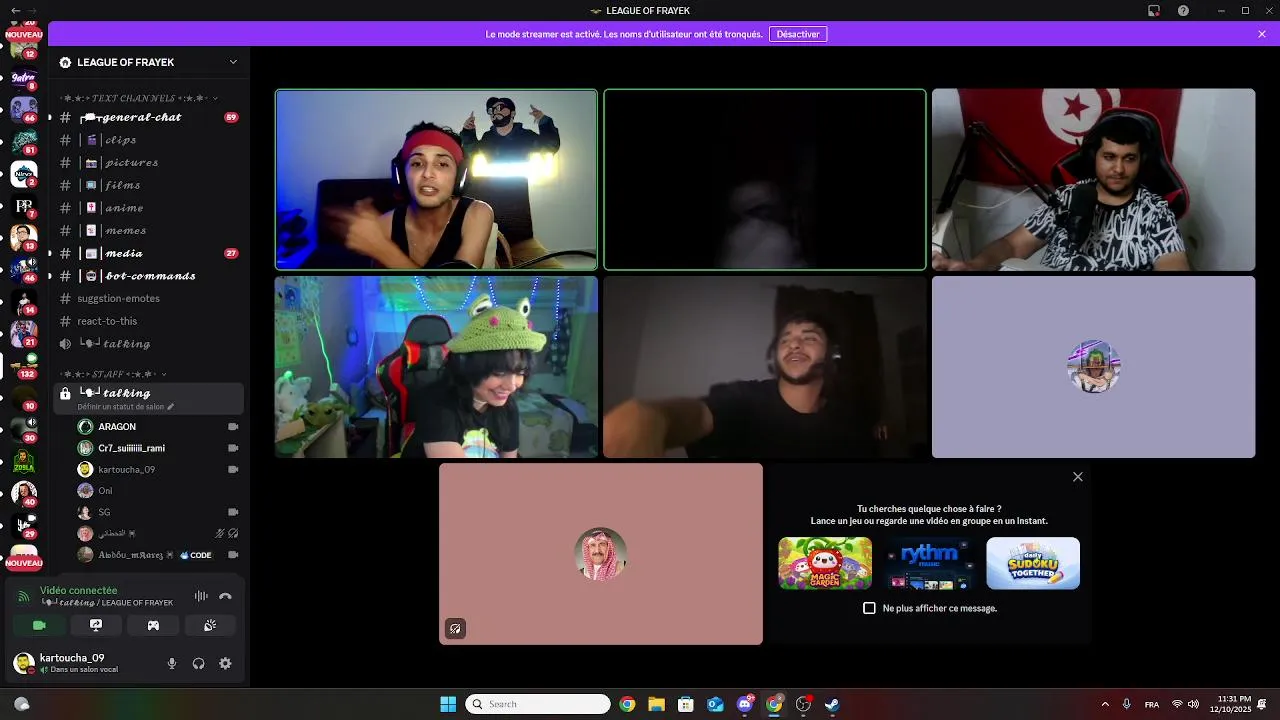Viewport: 1280px width, 720px height.
Task: Select Oni in the voice member list
Action: [158, 491]
